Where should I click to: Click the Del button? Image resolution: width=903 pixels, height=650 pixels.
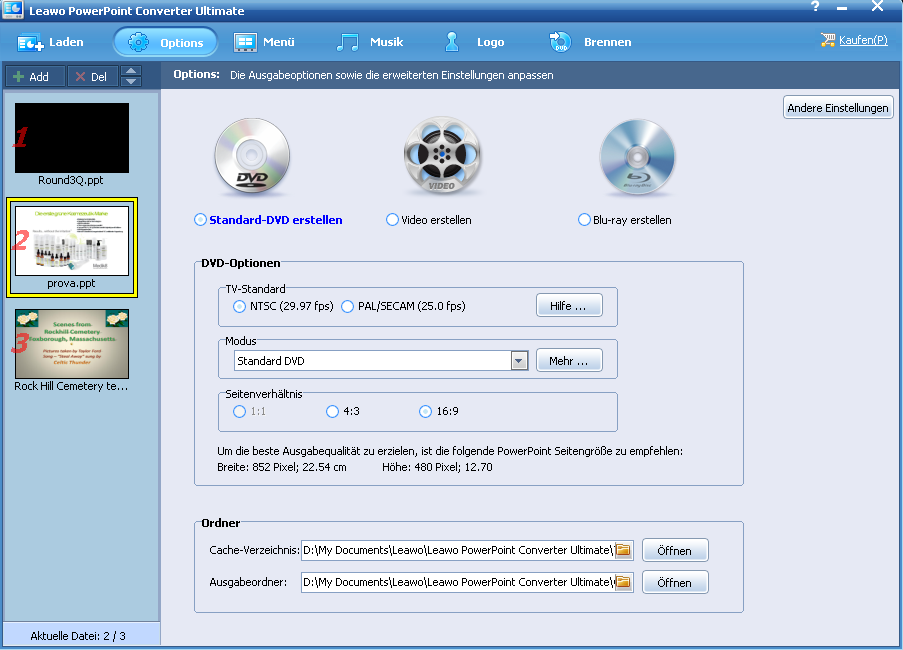pyautogui.click(x=92, y=77)
